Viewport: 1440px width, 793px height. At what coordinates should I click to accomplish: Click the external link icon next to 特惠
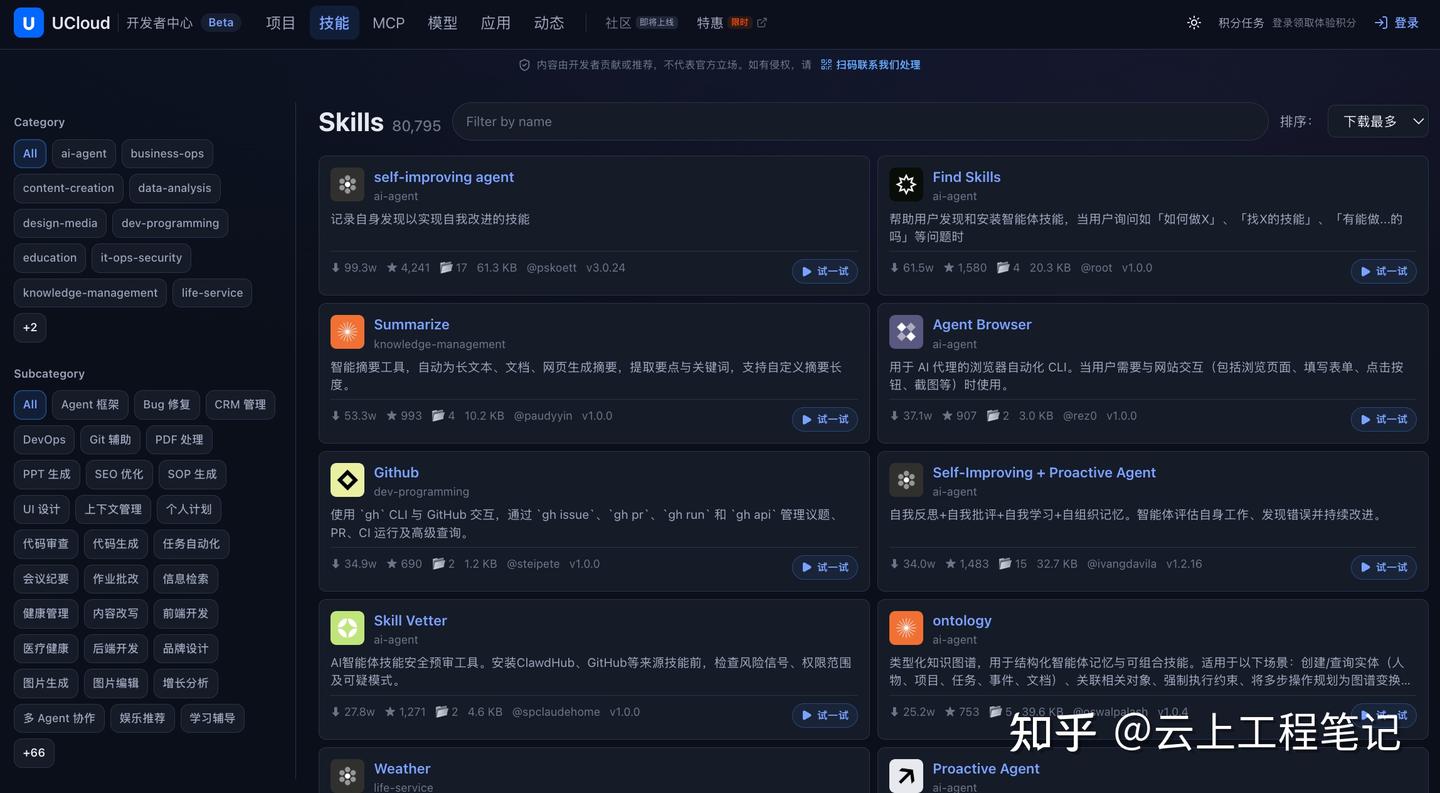[x=762, y=23]
